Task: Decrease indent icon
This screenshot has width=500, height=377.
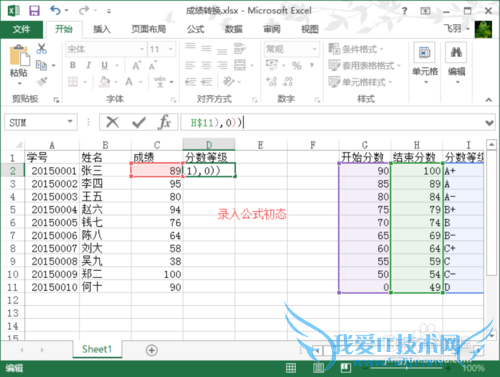Action: 191,81
